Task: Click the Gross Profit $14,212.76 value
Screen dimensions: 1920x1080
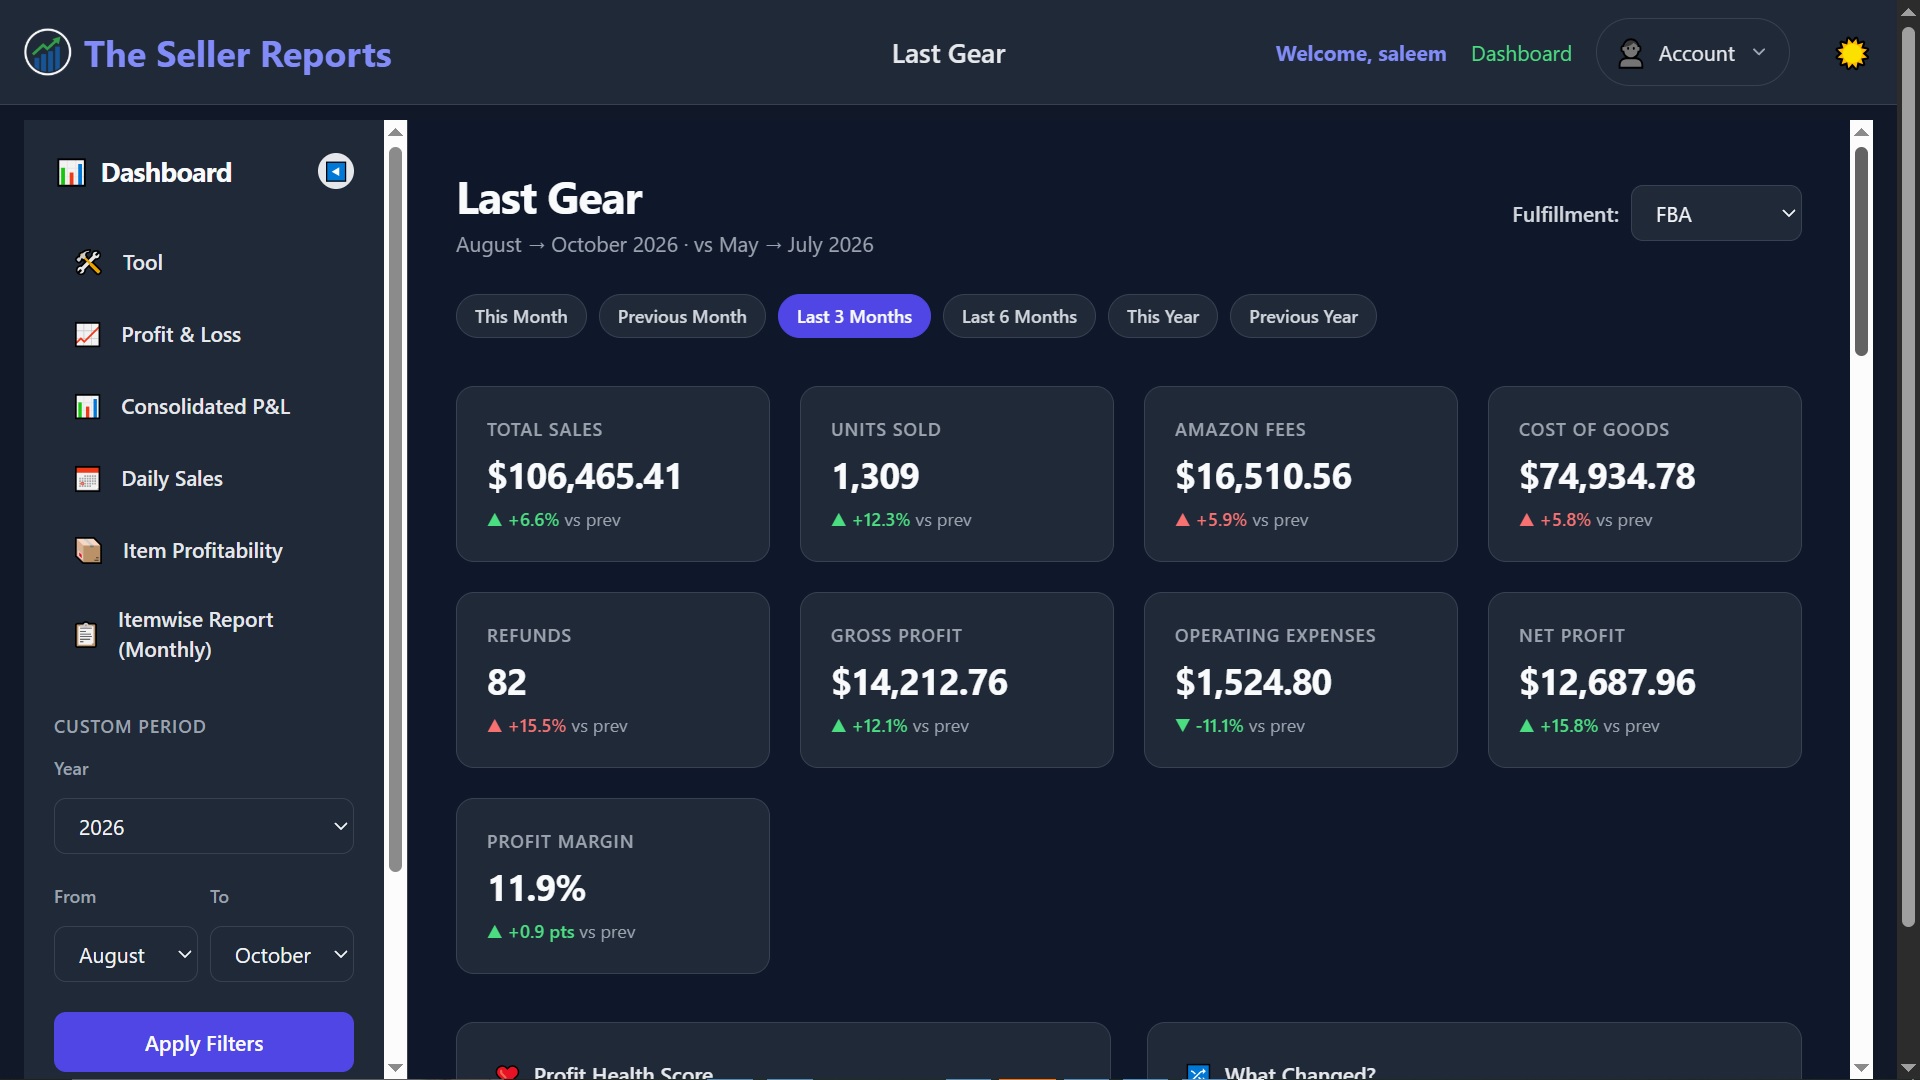Action: 919,682
